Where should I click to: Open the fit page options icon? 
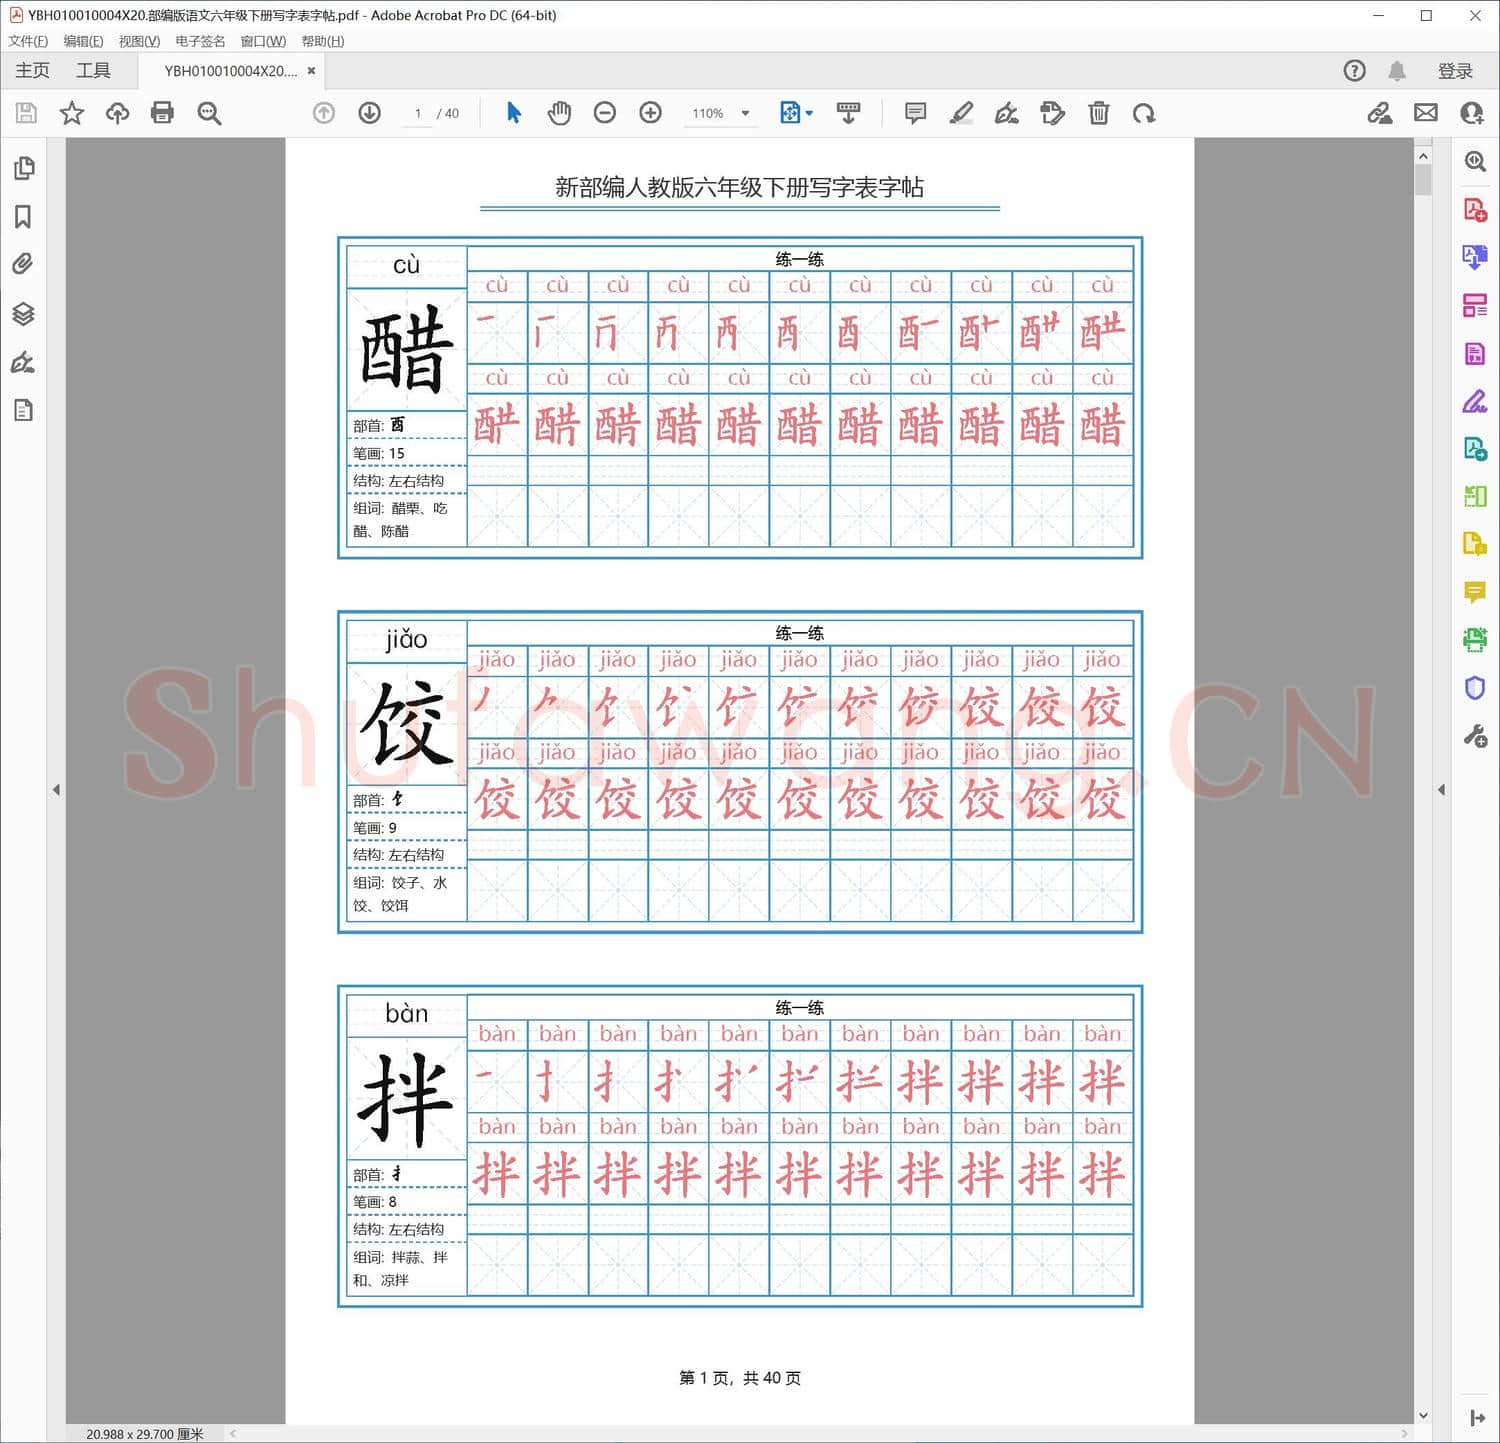pyautogui.click(x=790, y=113)
